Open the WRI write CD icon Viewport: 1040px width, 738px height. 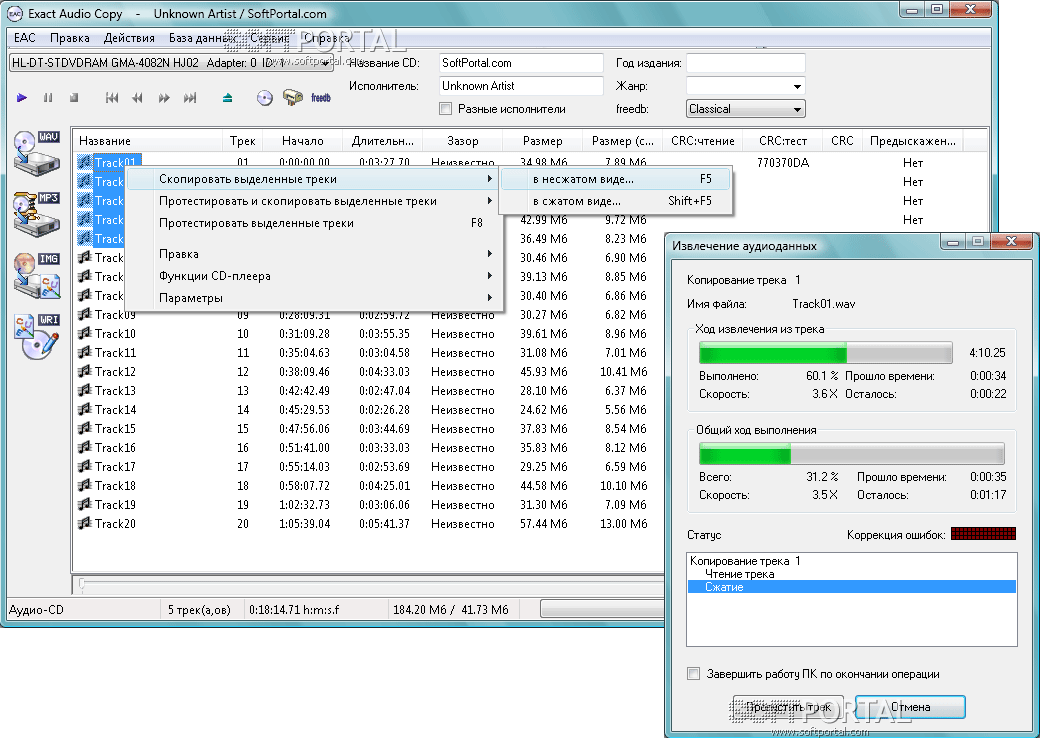point(37,336)
